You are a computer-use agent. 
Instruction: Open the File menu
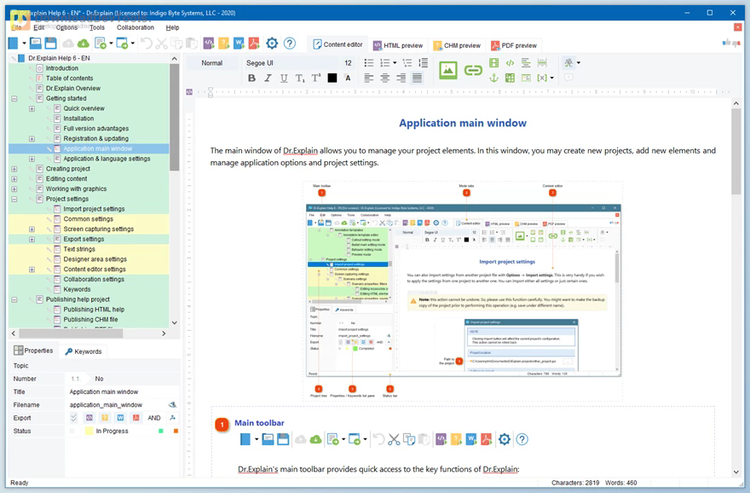(x=17, y=28)
